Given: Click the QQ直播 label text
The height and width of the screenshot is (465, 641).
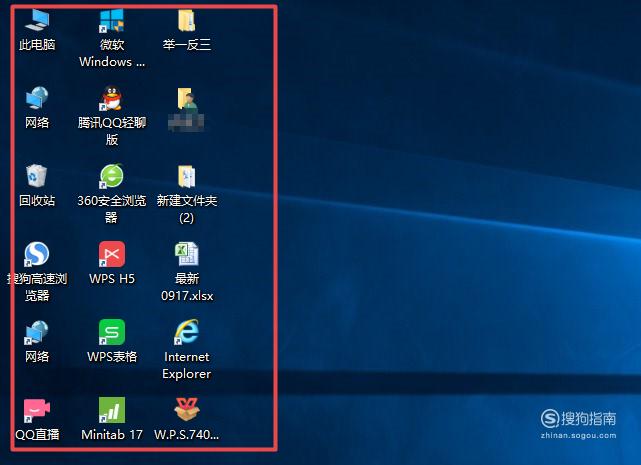Looking at the screenshot, I should [x=37, y=434].
